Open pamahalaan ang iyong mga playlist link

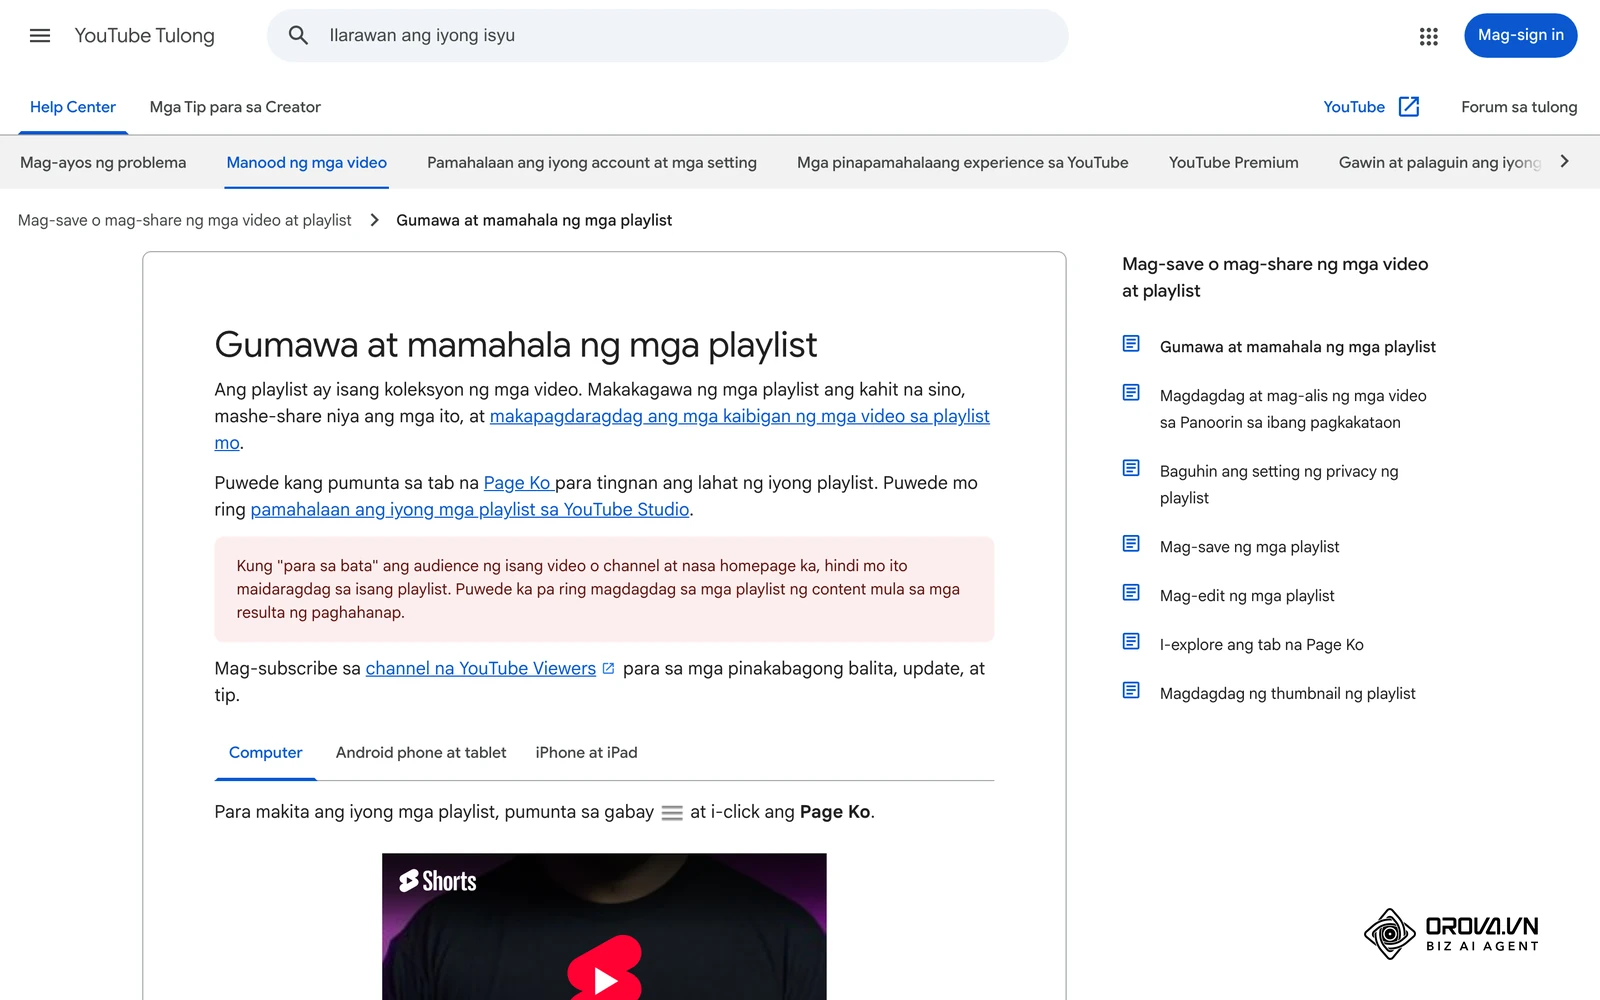470,509
